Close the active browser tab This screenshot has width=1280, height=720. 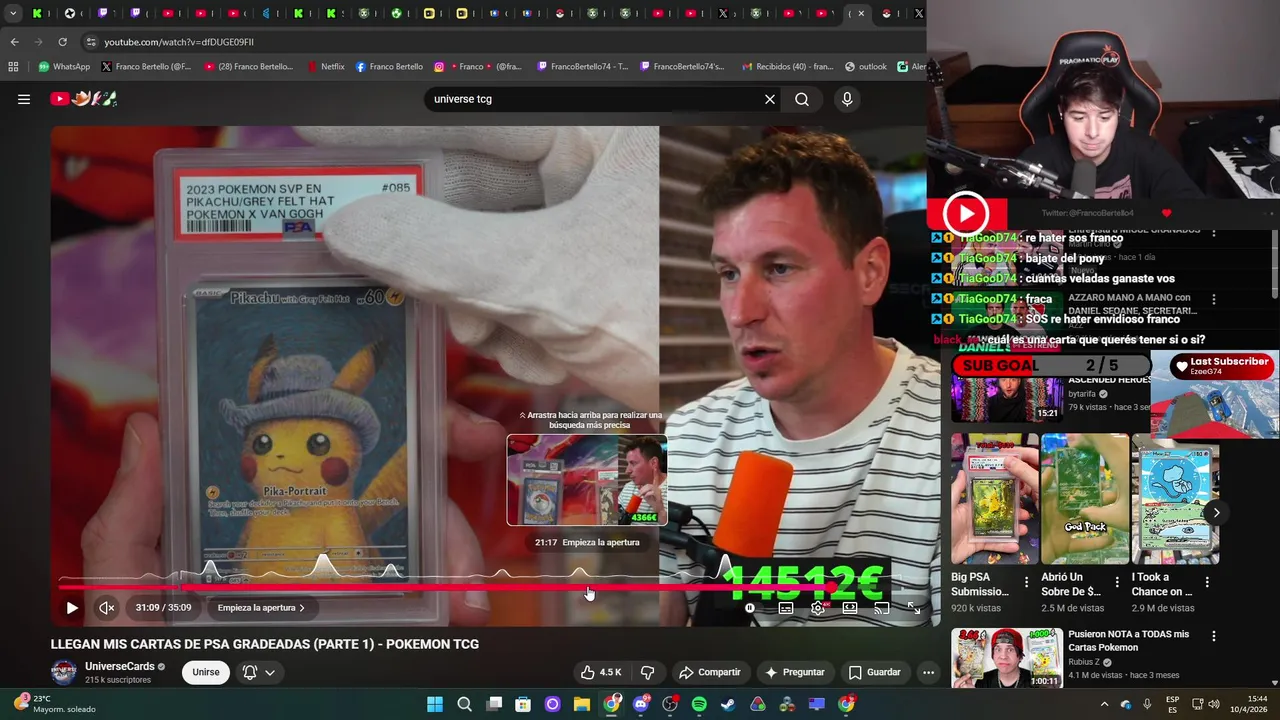[x=863, y=13]
